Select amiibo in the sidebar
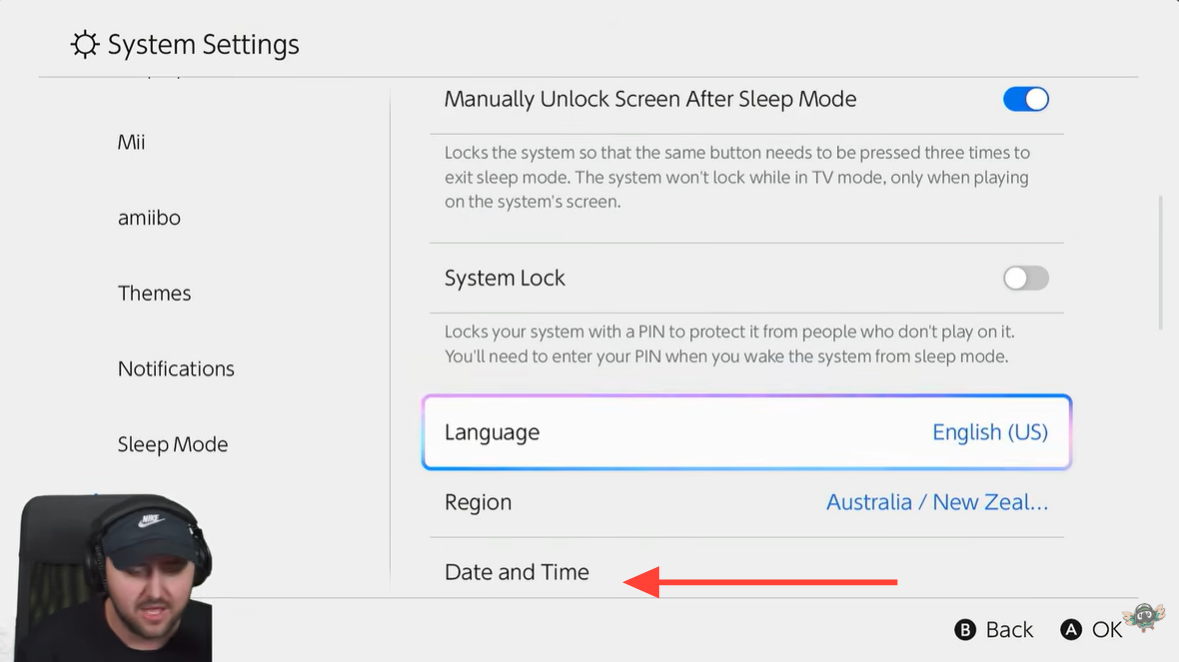This screenshot has height=662, width=1179. click(149, 218)
